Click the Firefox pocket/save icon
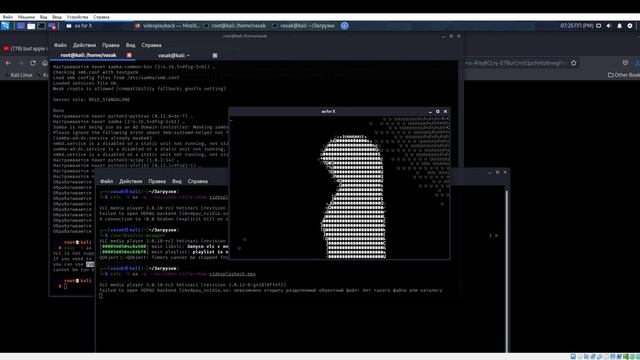The width and height of the screenshot is (640, 360). pos(625,63)
